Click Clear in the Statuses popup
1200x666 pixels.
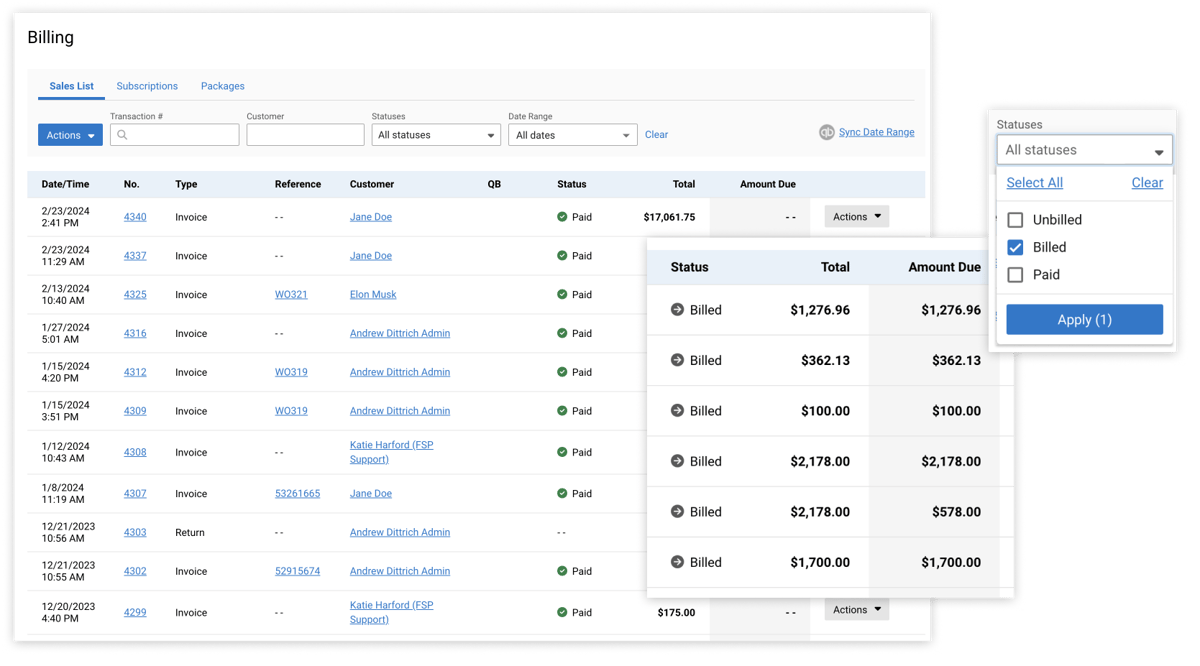click(x=1147, y=183)
